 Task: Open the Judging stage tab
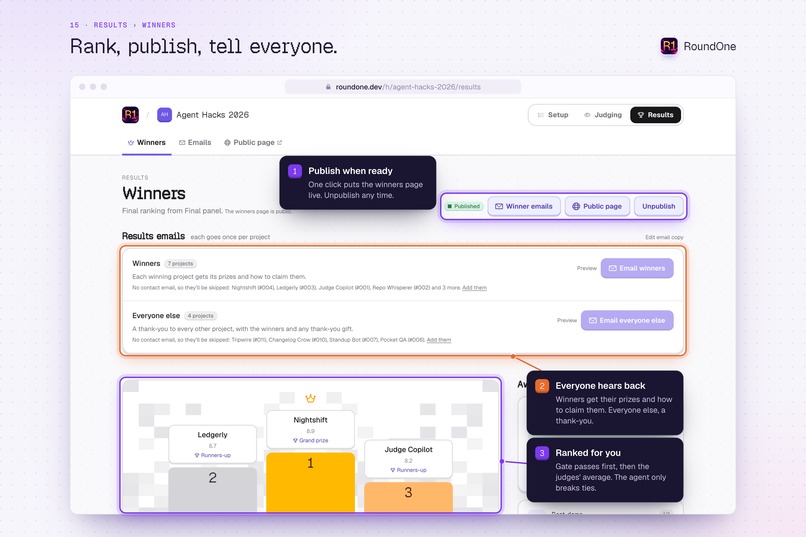click(603, 115)
